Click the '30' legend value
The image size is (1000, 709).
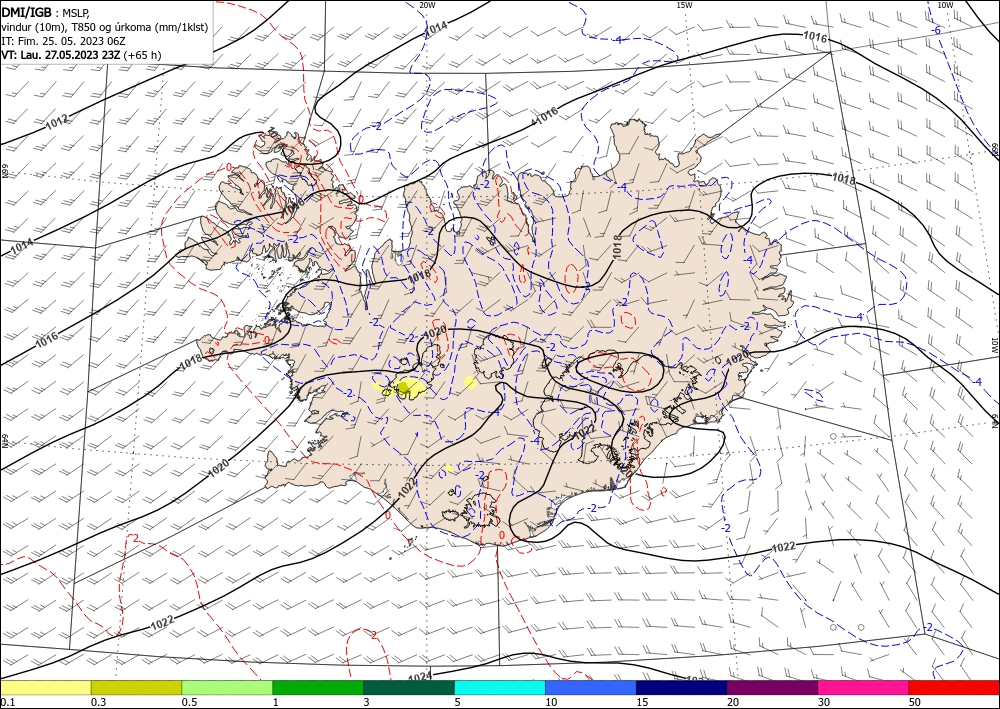(x=824, y=702)
